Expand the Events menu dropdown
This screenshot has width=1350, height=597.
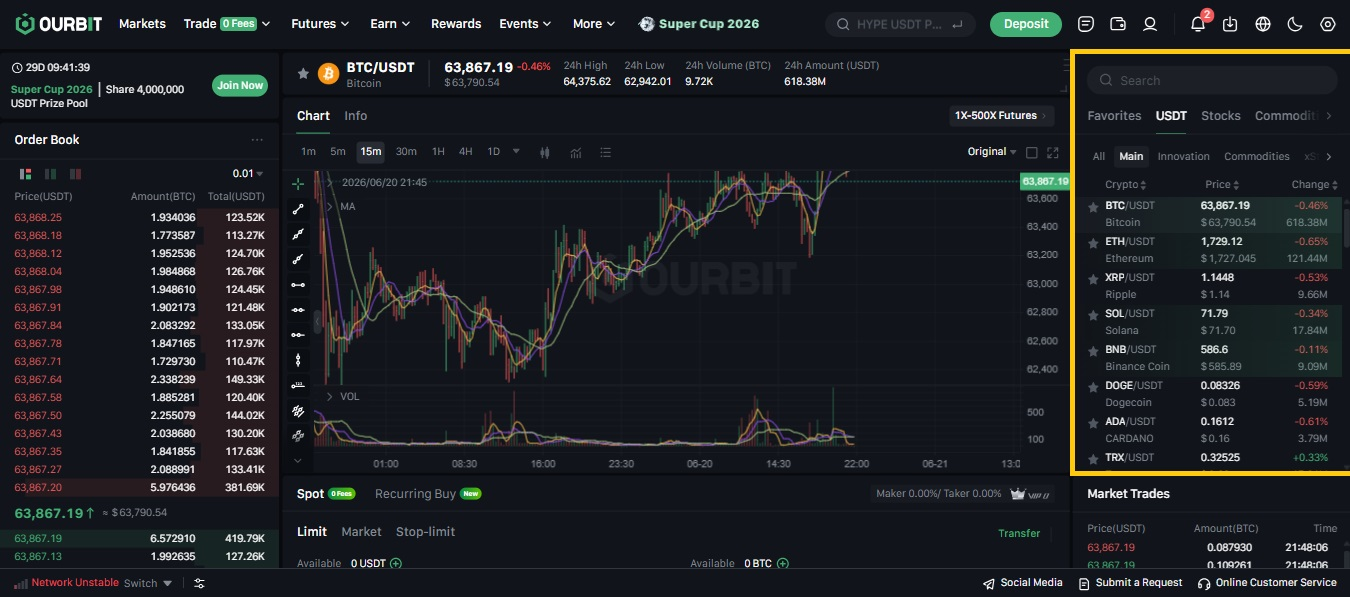pyautogui.click(x=525, y=23)
